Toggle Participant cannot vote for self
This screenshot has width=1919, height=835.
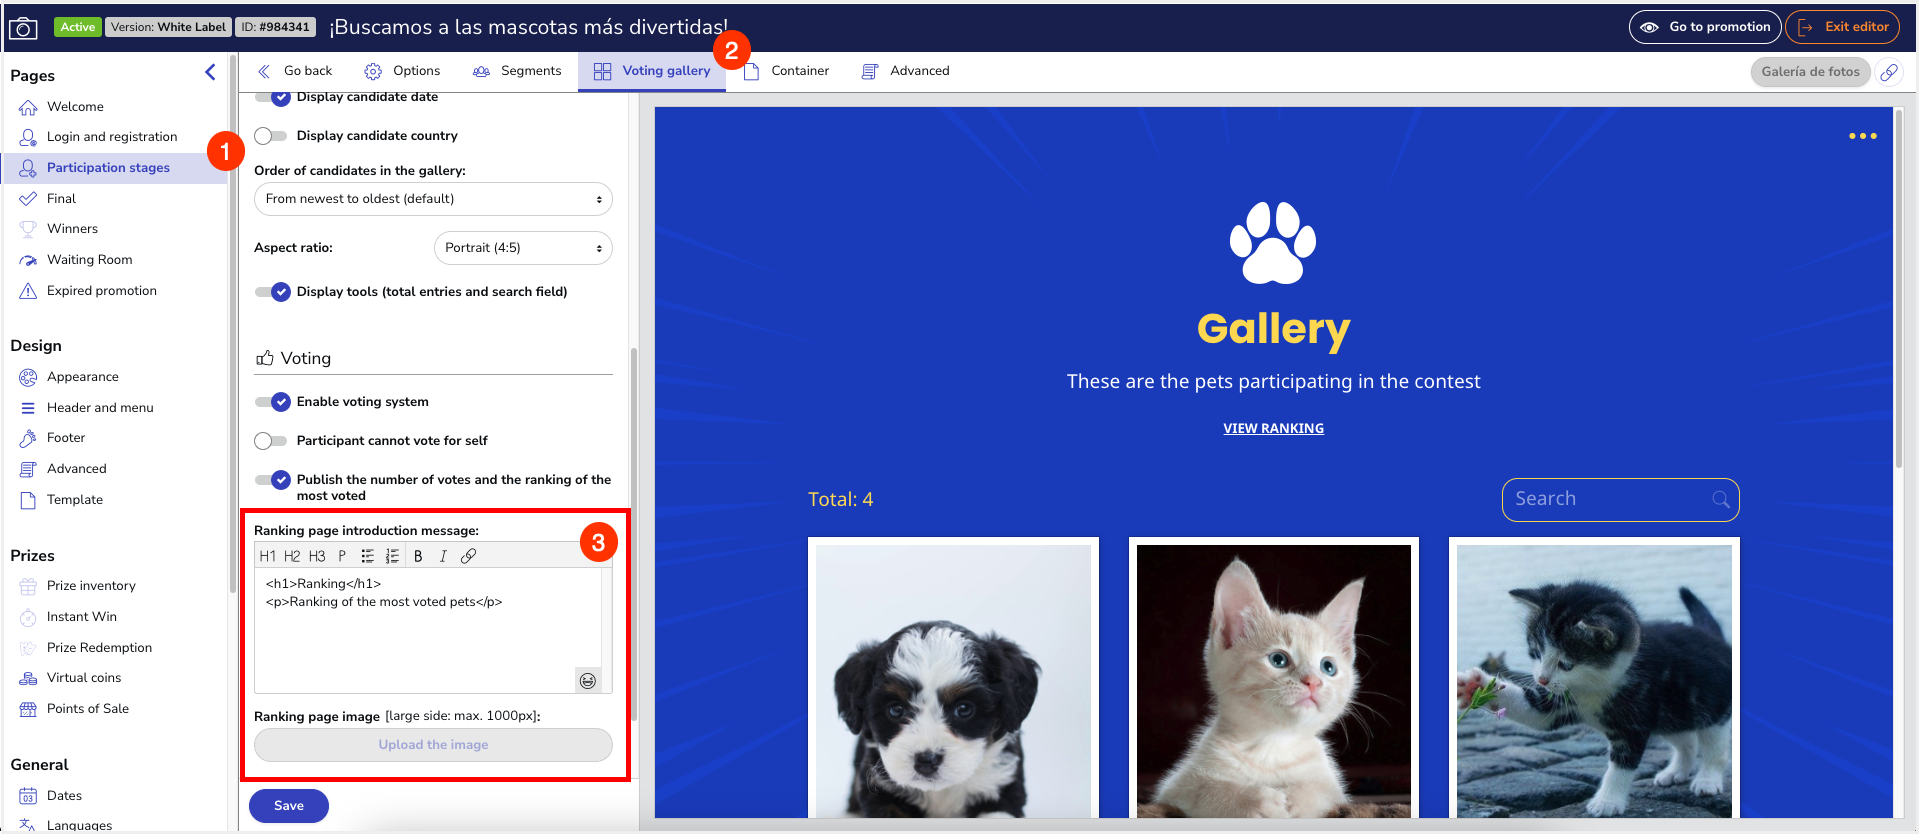270,441
